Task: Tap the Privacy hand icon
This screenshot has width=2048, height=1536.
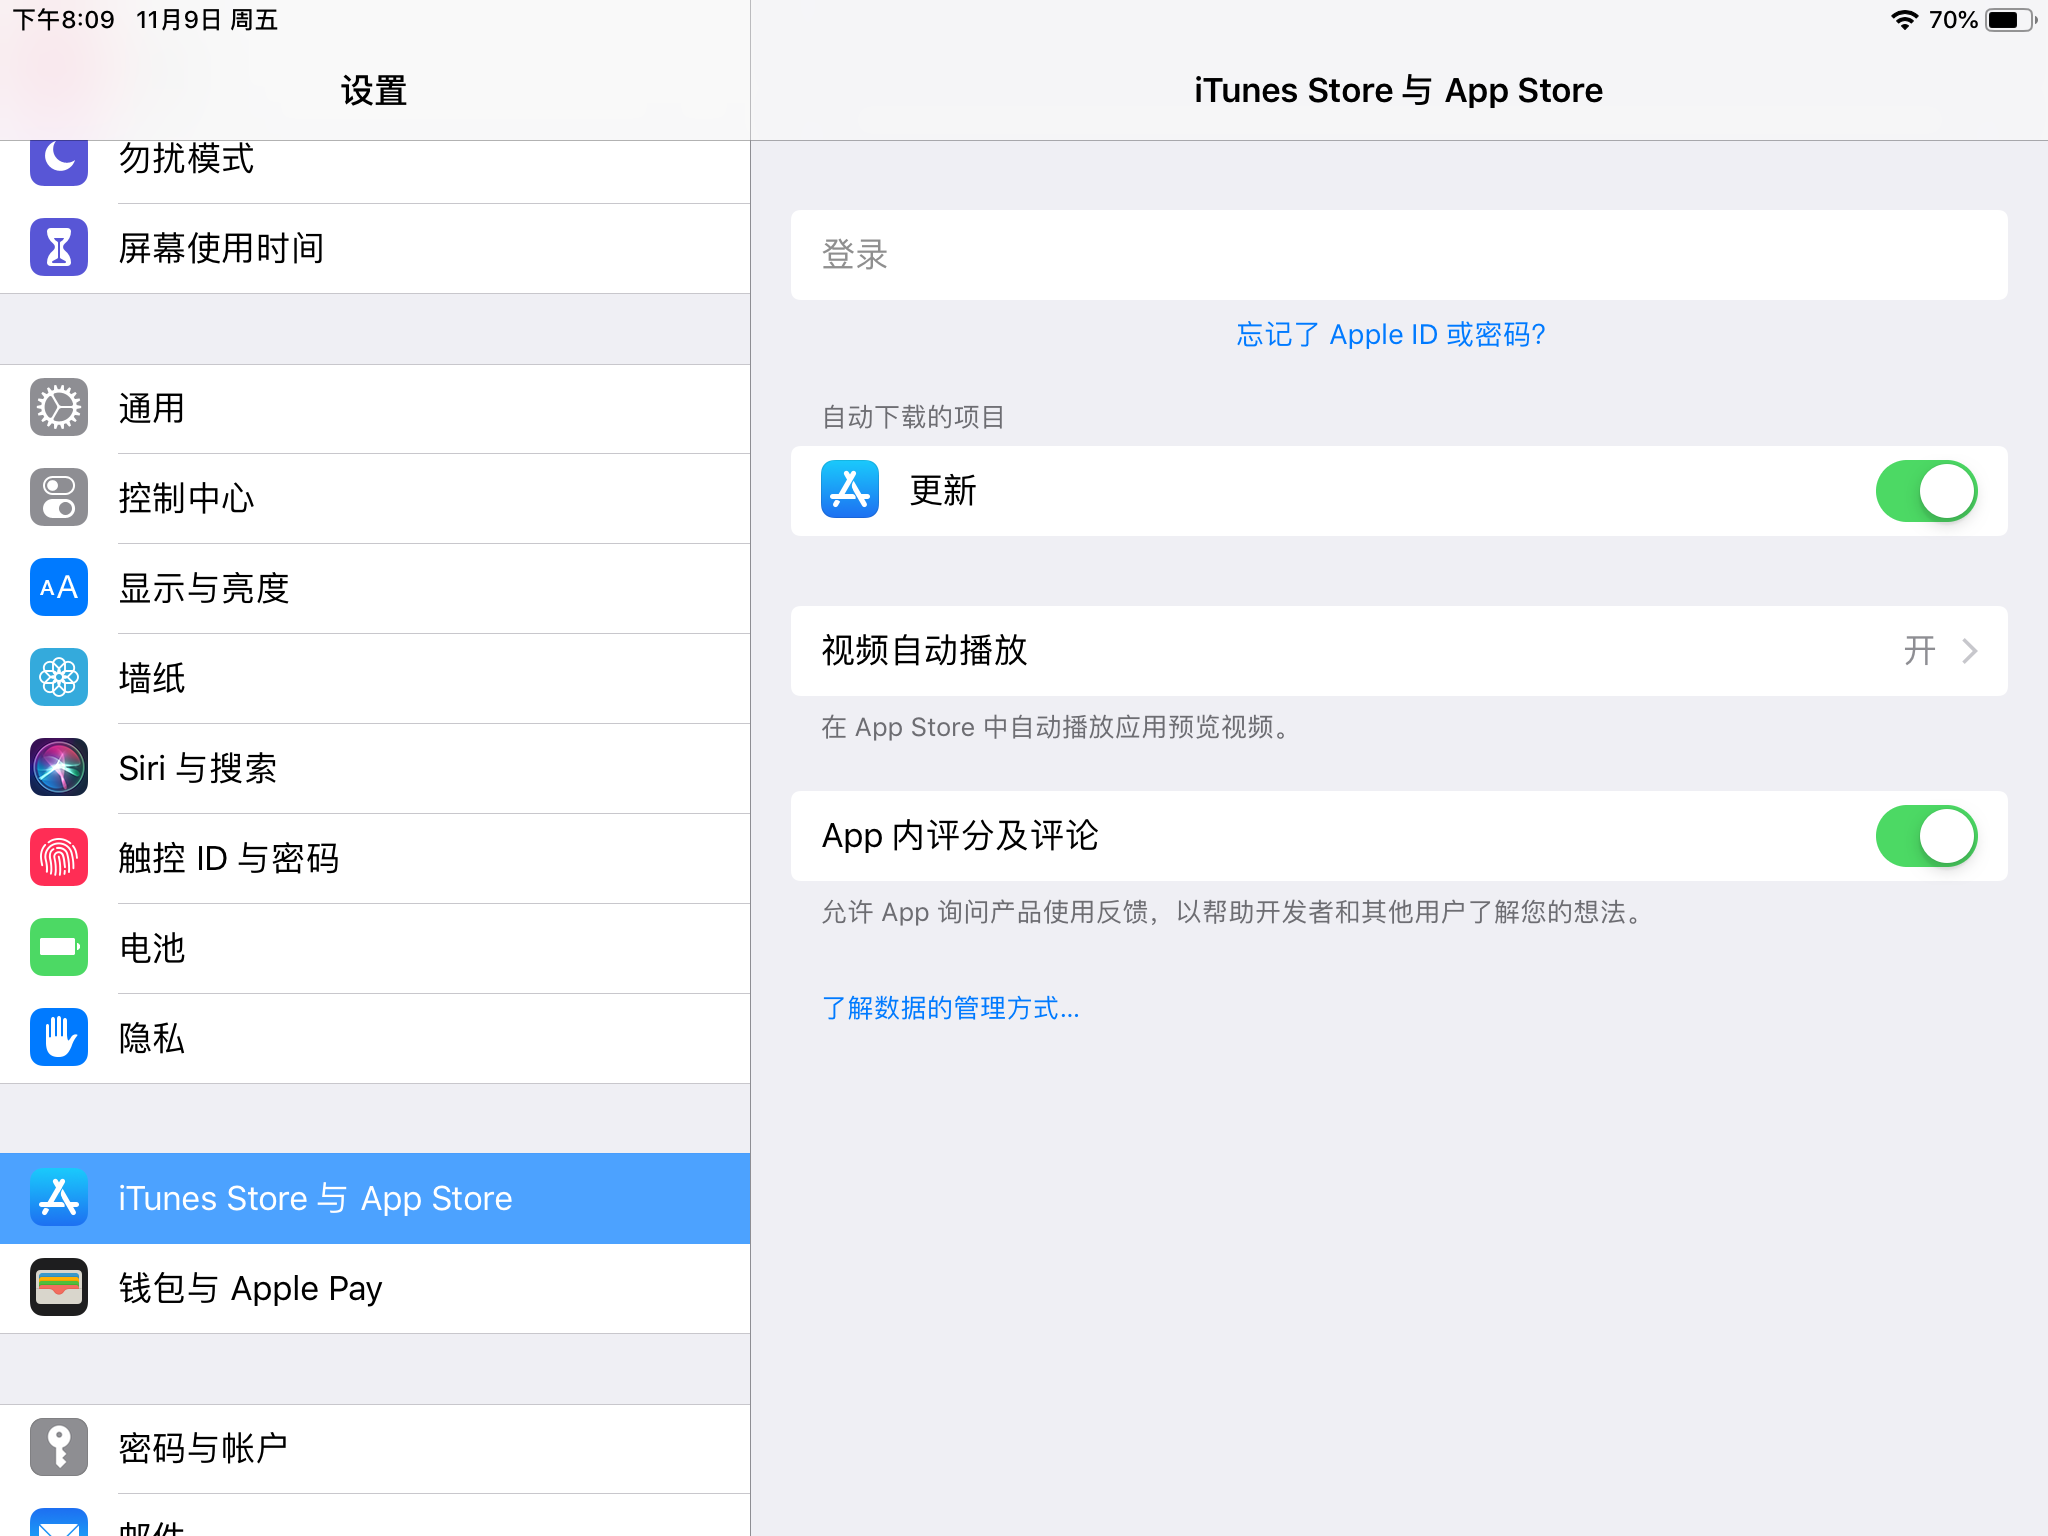Action: (x=59, y=1037)
